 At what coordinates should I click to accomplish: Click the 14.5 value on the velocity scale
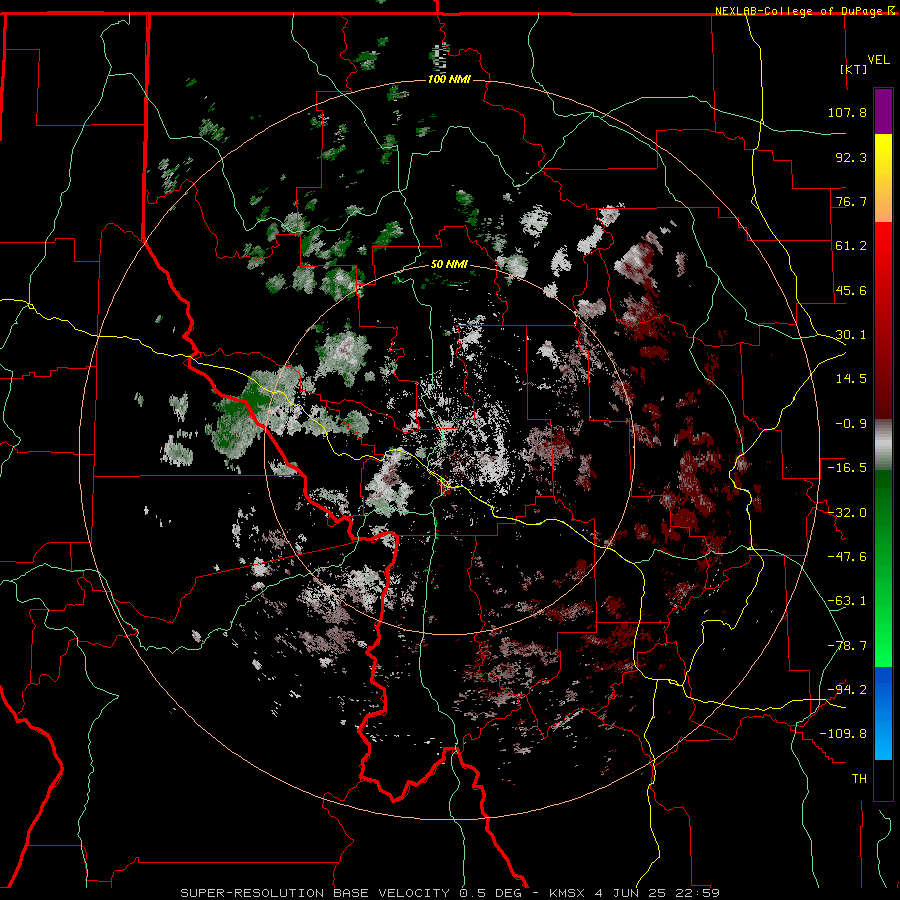tap(851, 379)
